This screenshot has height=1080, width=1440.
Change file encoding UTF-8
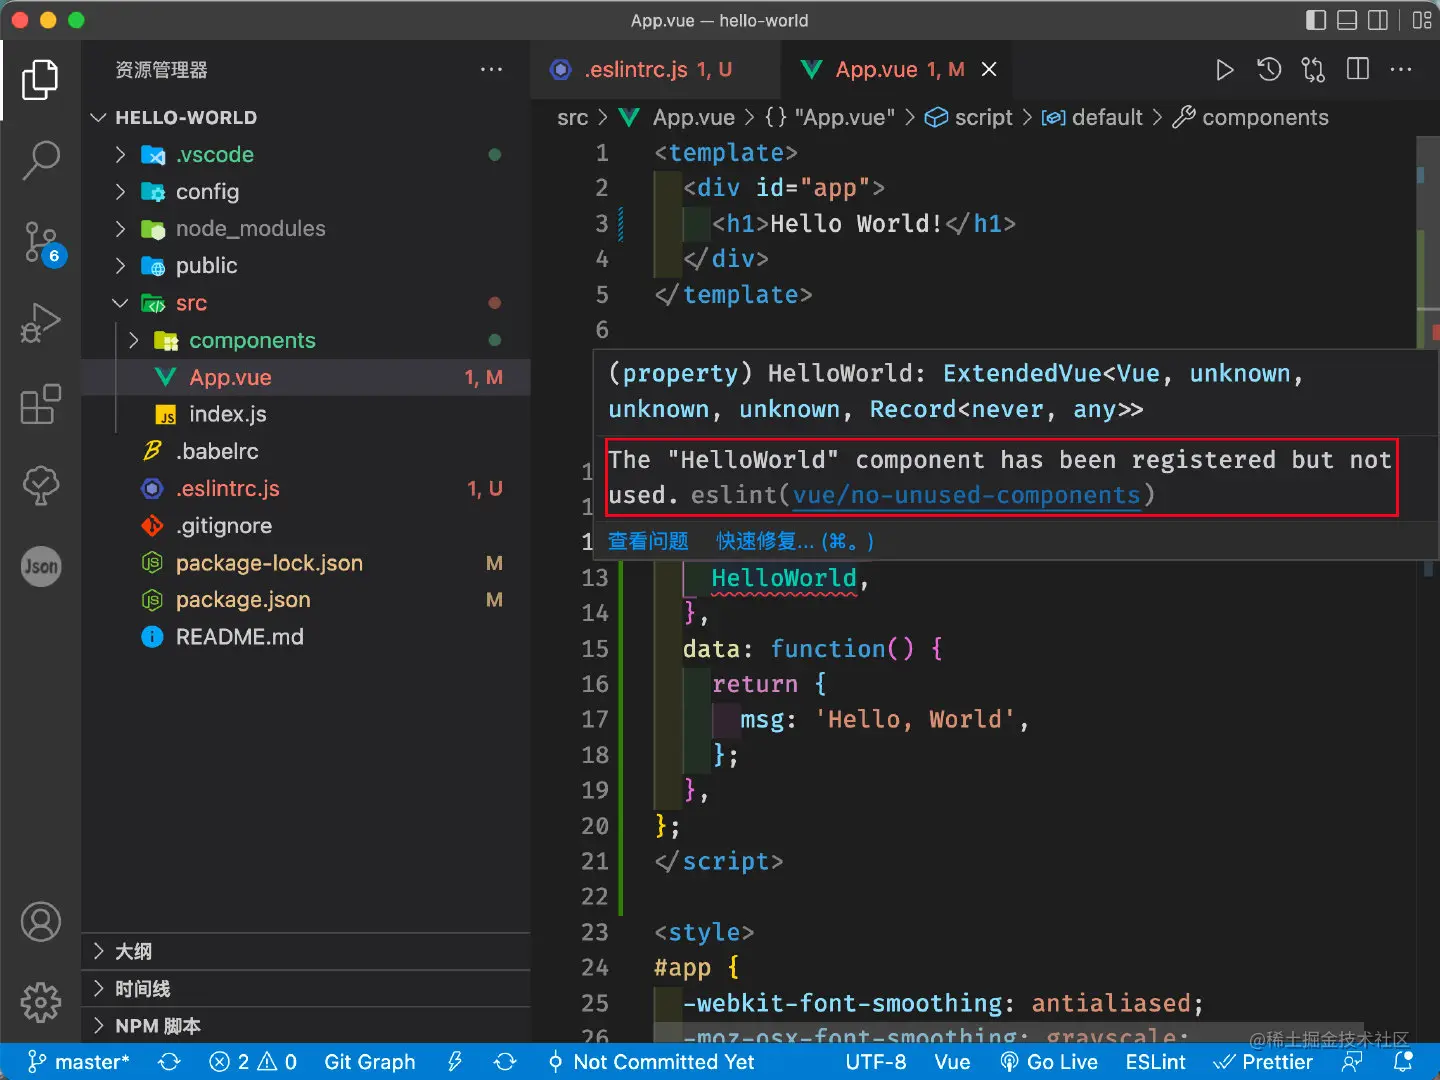tap(876, 1062)
